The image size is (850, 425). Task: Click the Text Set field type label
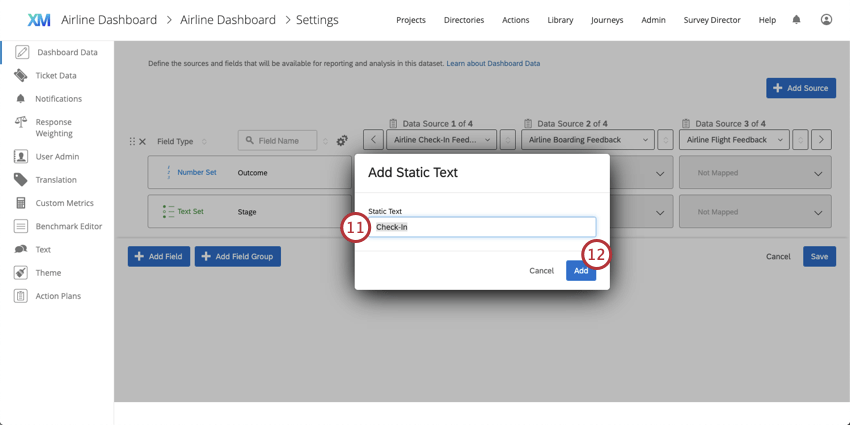pyautogui.click(x=190, y=211)
